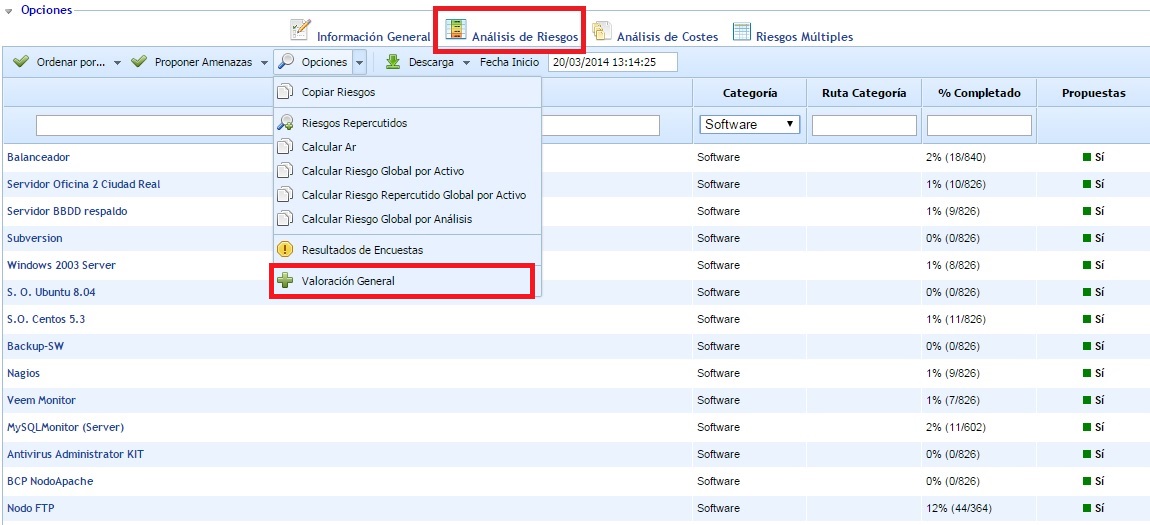Click the green Descarga download icon
The width and height of the screenshot is (1150, 525).
[x=393, y=62]
